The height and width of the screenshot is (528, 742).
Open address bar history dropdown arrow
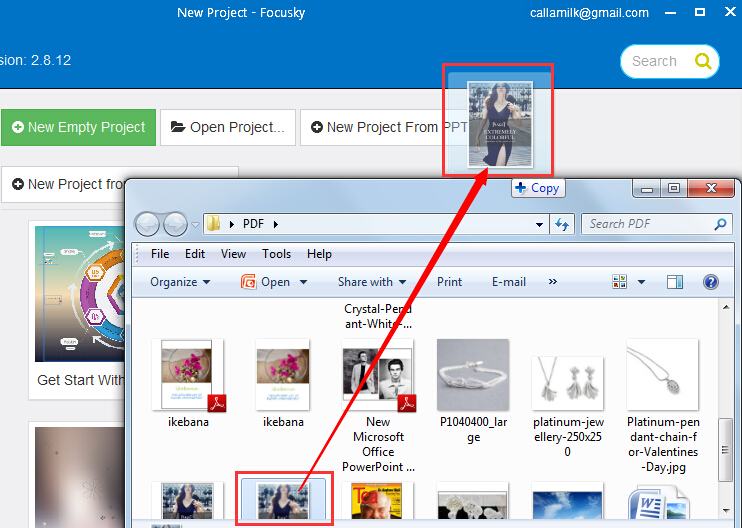pos(539,225)
